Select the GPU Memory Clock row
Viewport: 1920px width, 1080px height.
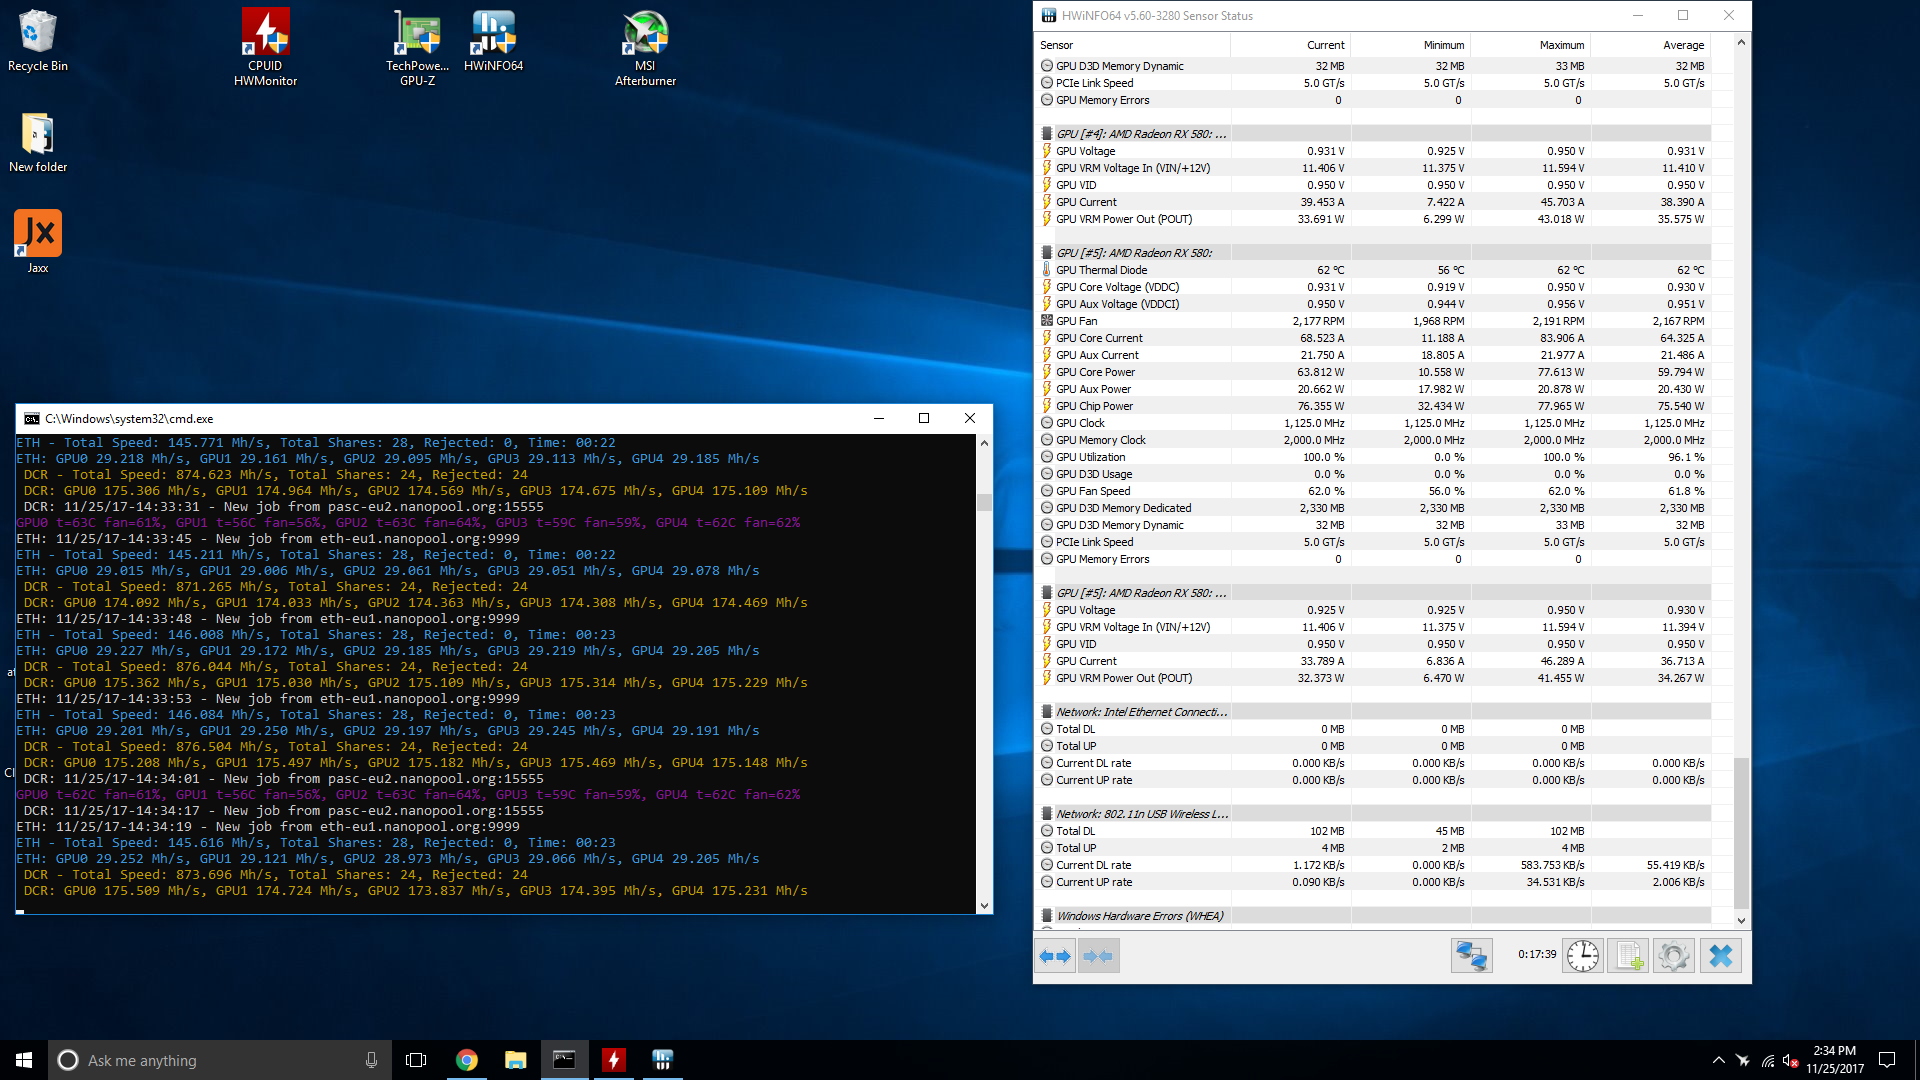[x=1372, y=440]
